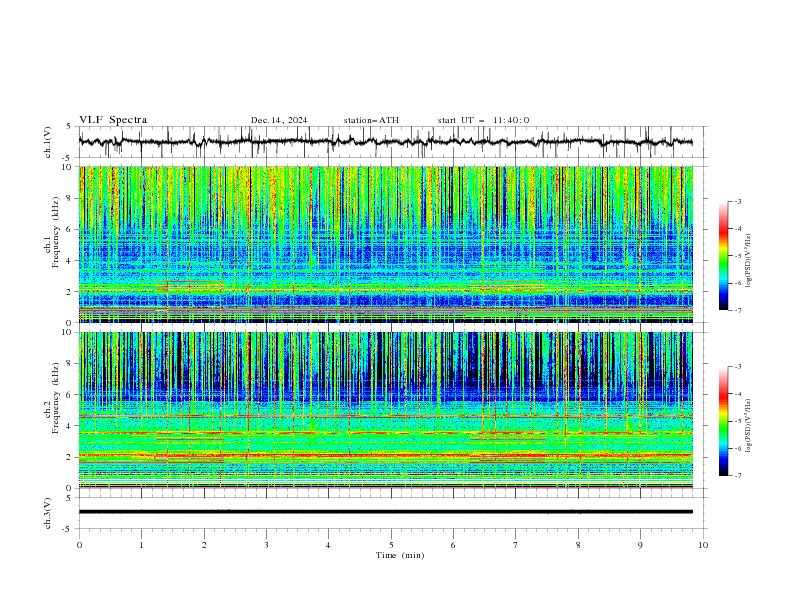Viewport: 792px width, 612px height.
Task: Click the 'station=ATH' label
Action: (x=371, y=120)
